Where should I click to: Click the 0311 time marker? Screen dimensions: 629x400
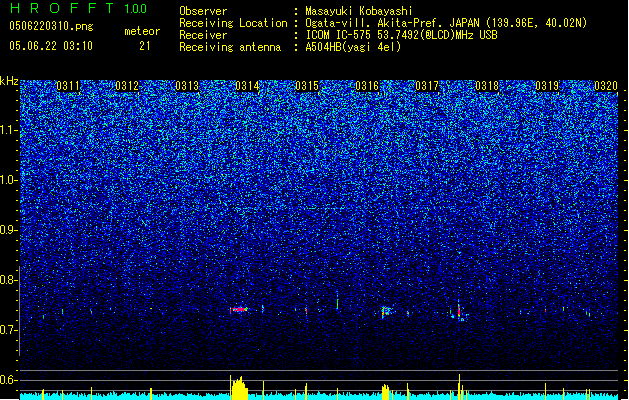pyautogui.click(x=68, y=86)
